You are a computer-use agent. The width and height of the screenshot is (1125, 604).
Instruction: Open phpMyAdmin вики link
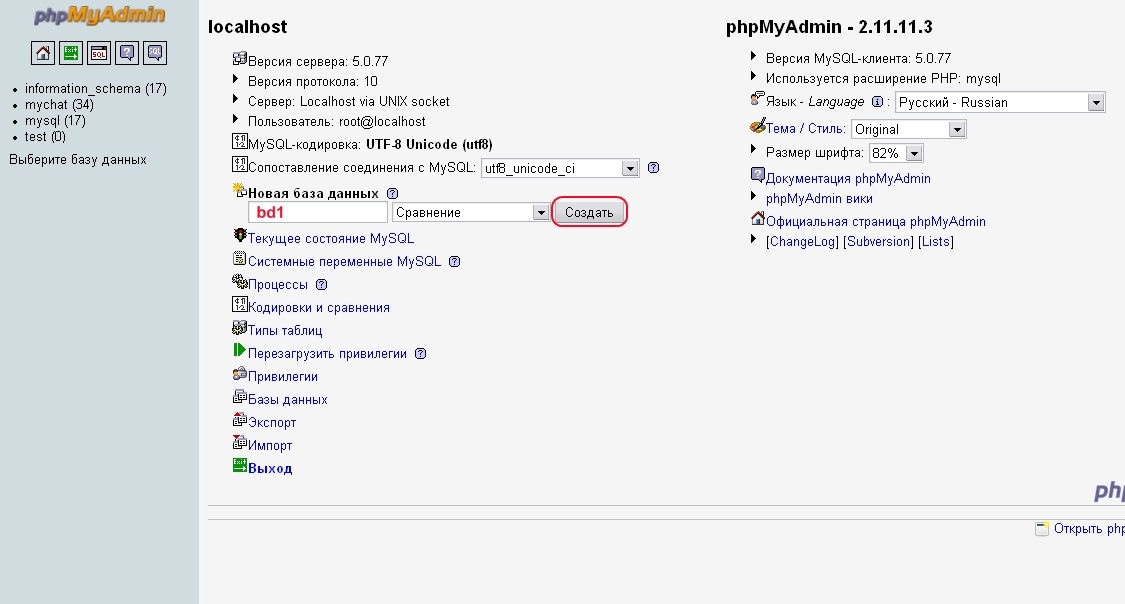pos(819,199)
